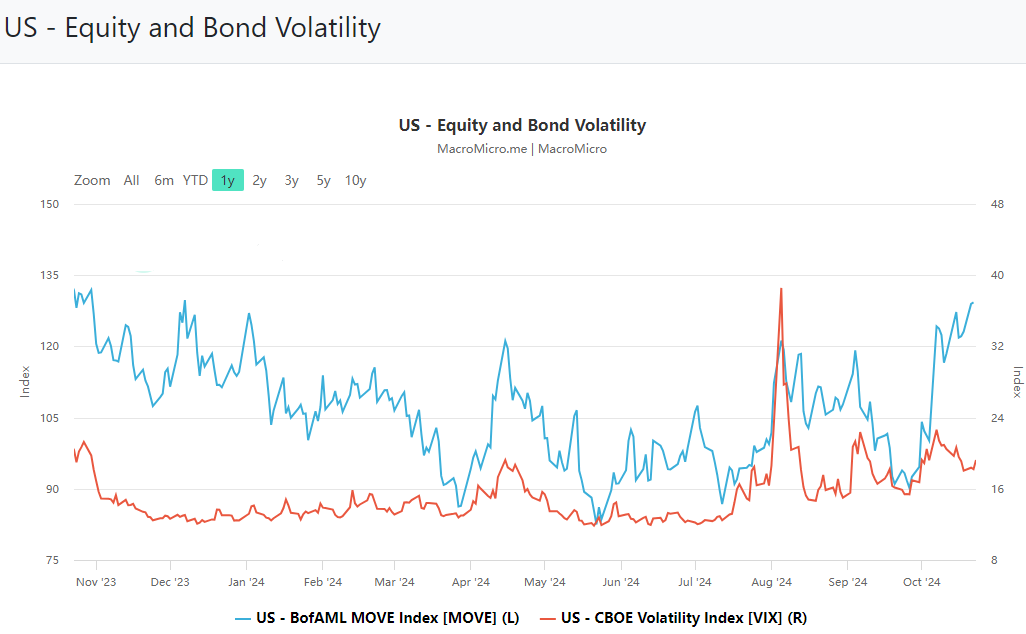Click the right axis 48 value label
The height and width of the screenshot is (634, 1026).
coord(994,204)
